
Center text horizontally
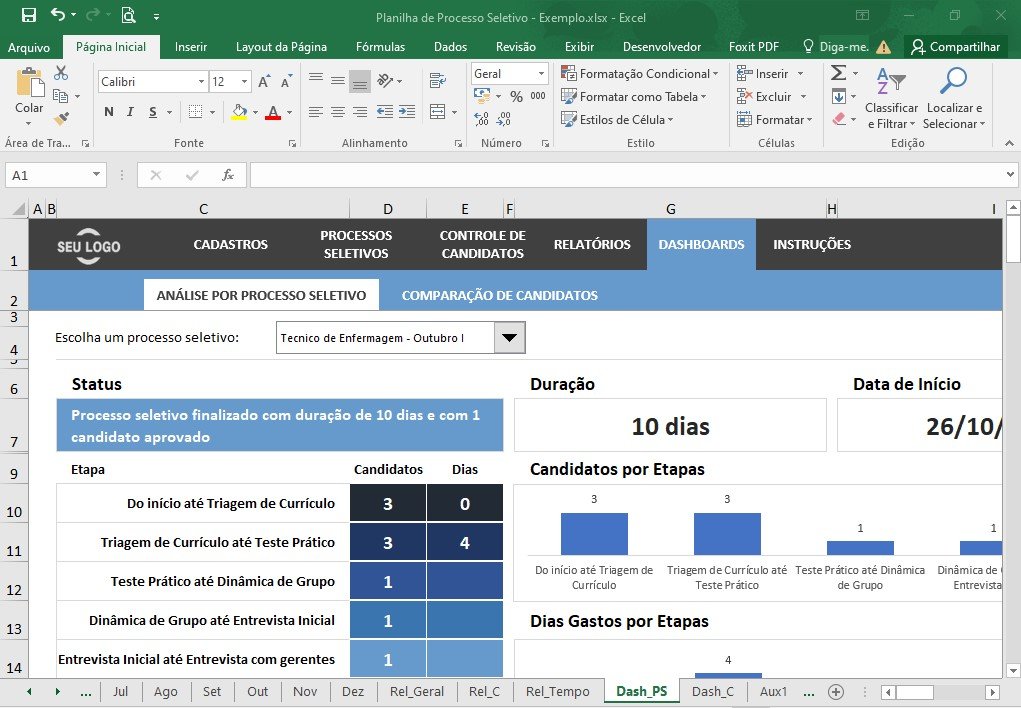point(338,112)
